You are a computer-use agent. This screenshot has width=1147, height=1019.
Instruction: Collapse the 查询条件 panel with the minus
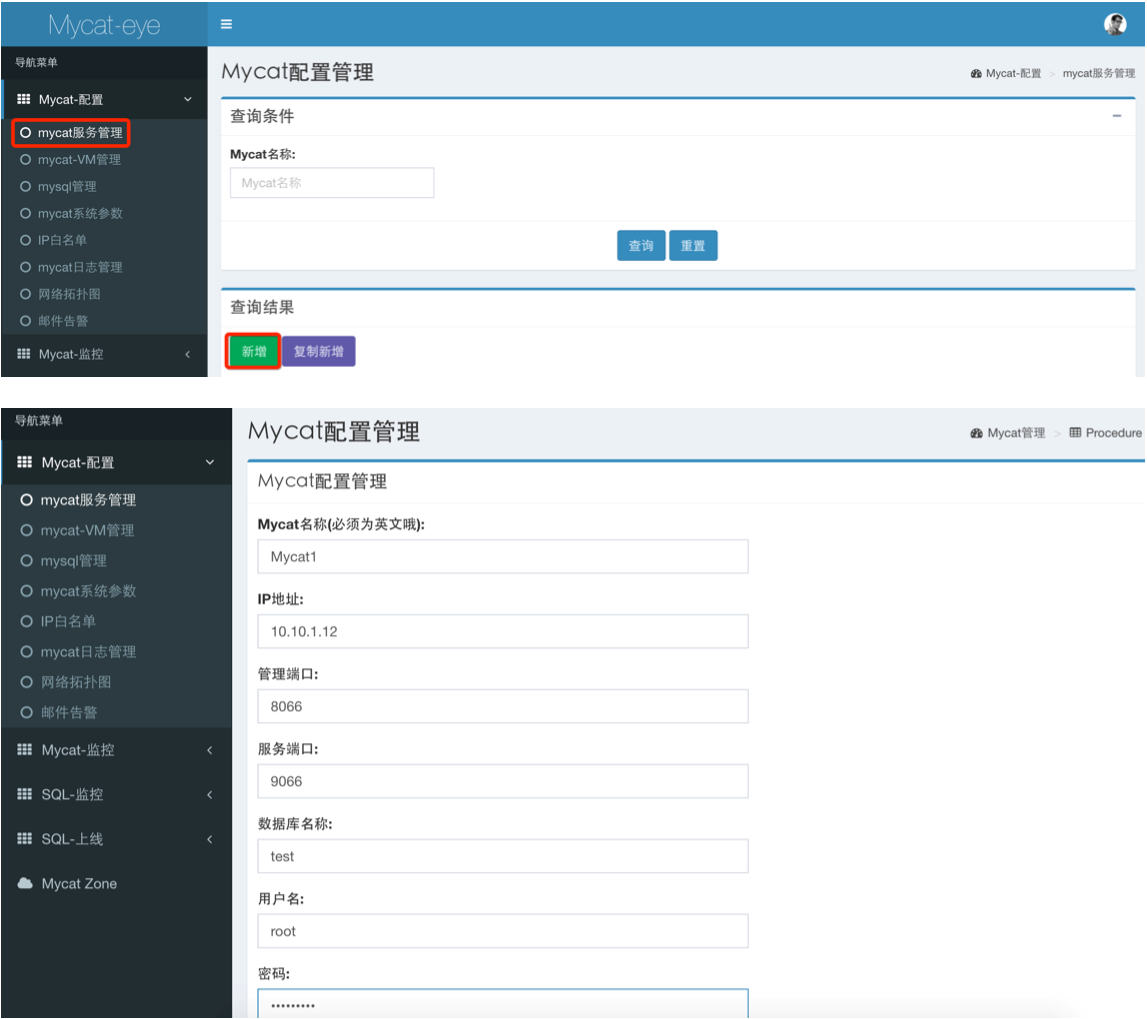[1116, 116]
